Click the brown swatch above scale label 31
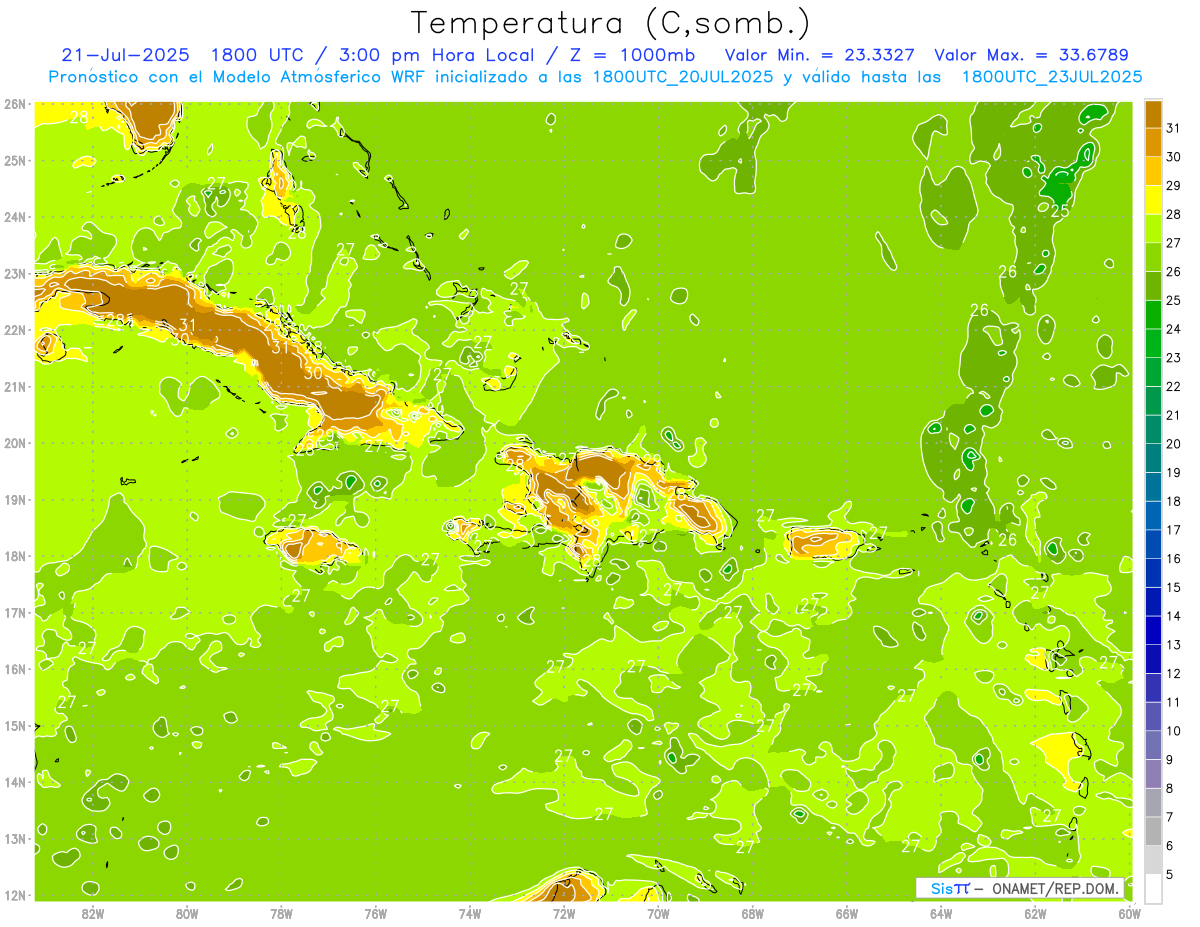This screenshot has width=1200, height=927. pyautogui.click(x=1153, y=114)
